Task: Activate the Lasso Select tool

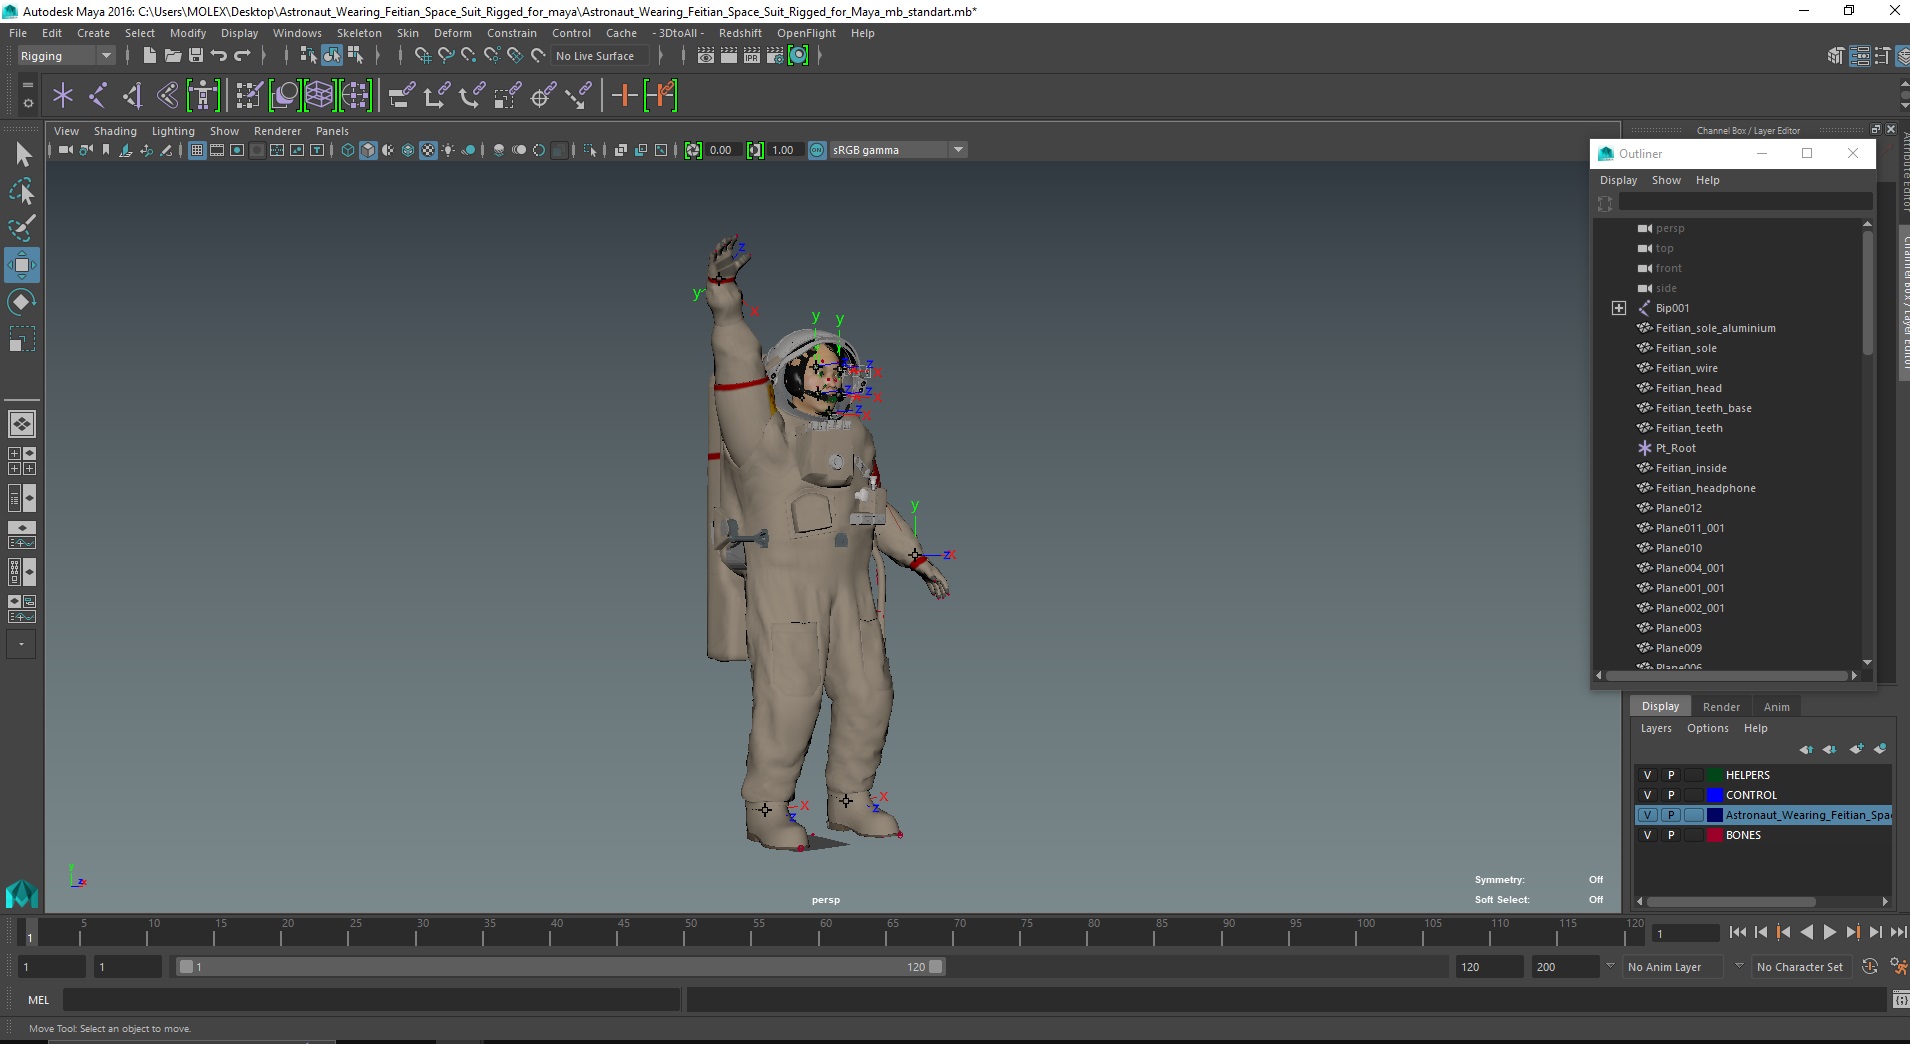Action: (x=22, y=191)
